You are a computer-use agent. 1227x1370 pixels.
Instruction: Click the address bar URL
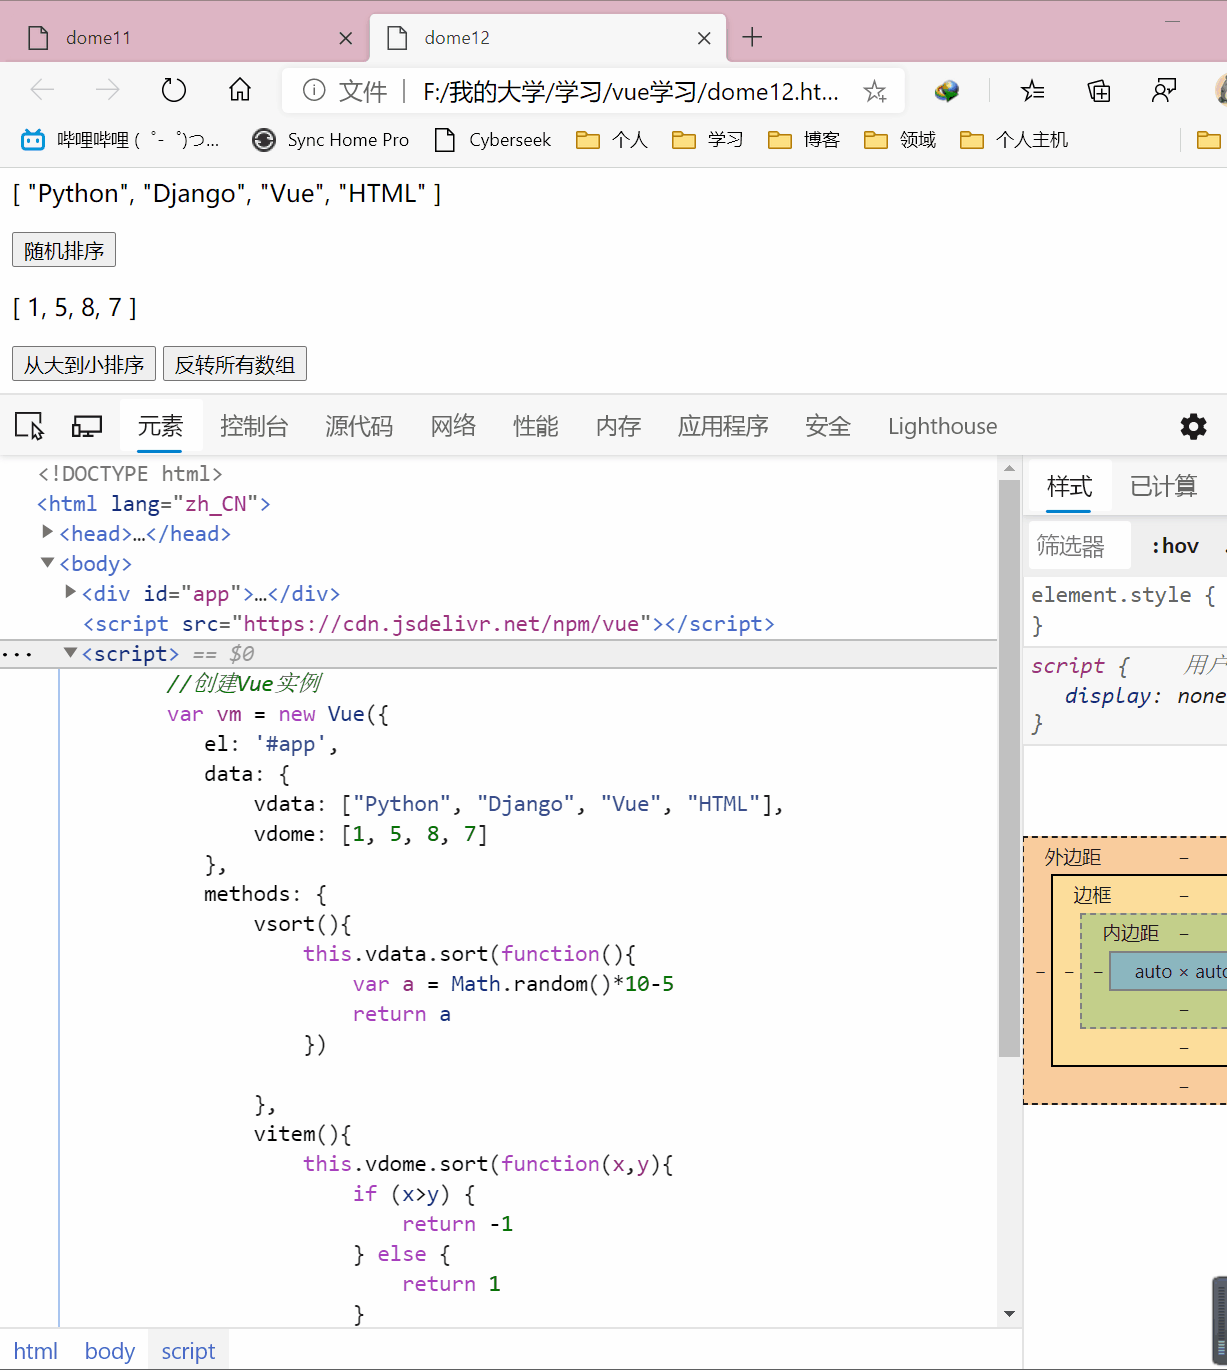(631, 92)
